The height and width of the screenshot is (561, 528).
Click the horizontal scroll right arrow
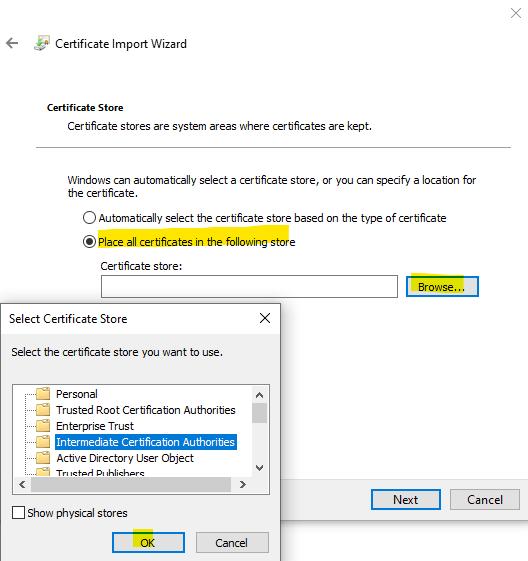[x=243, y=484]
